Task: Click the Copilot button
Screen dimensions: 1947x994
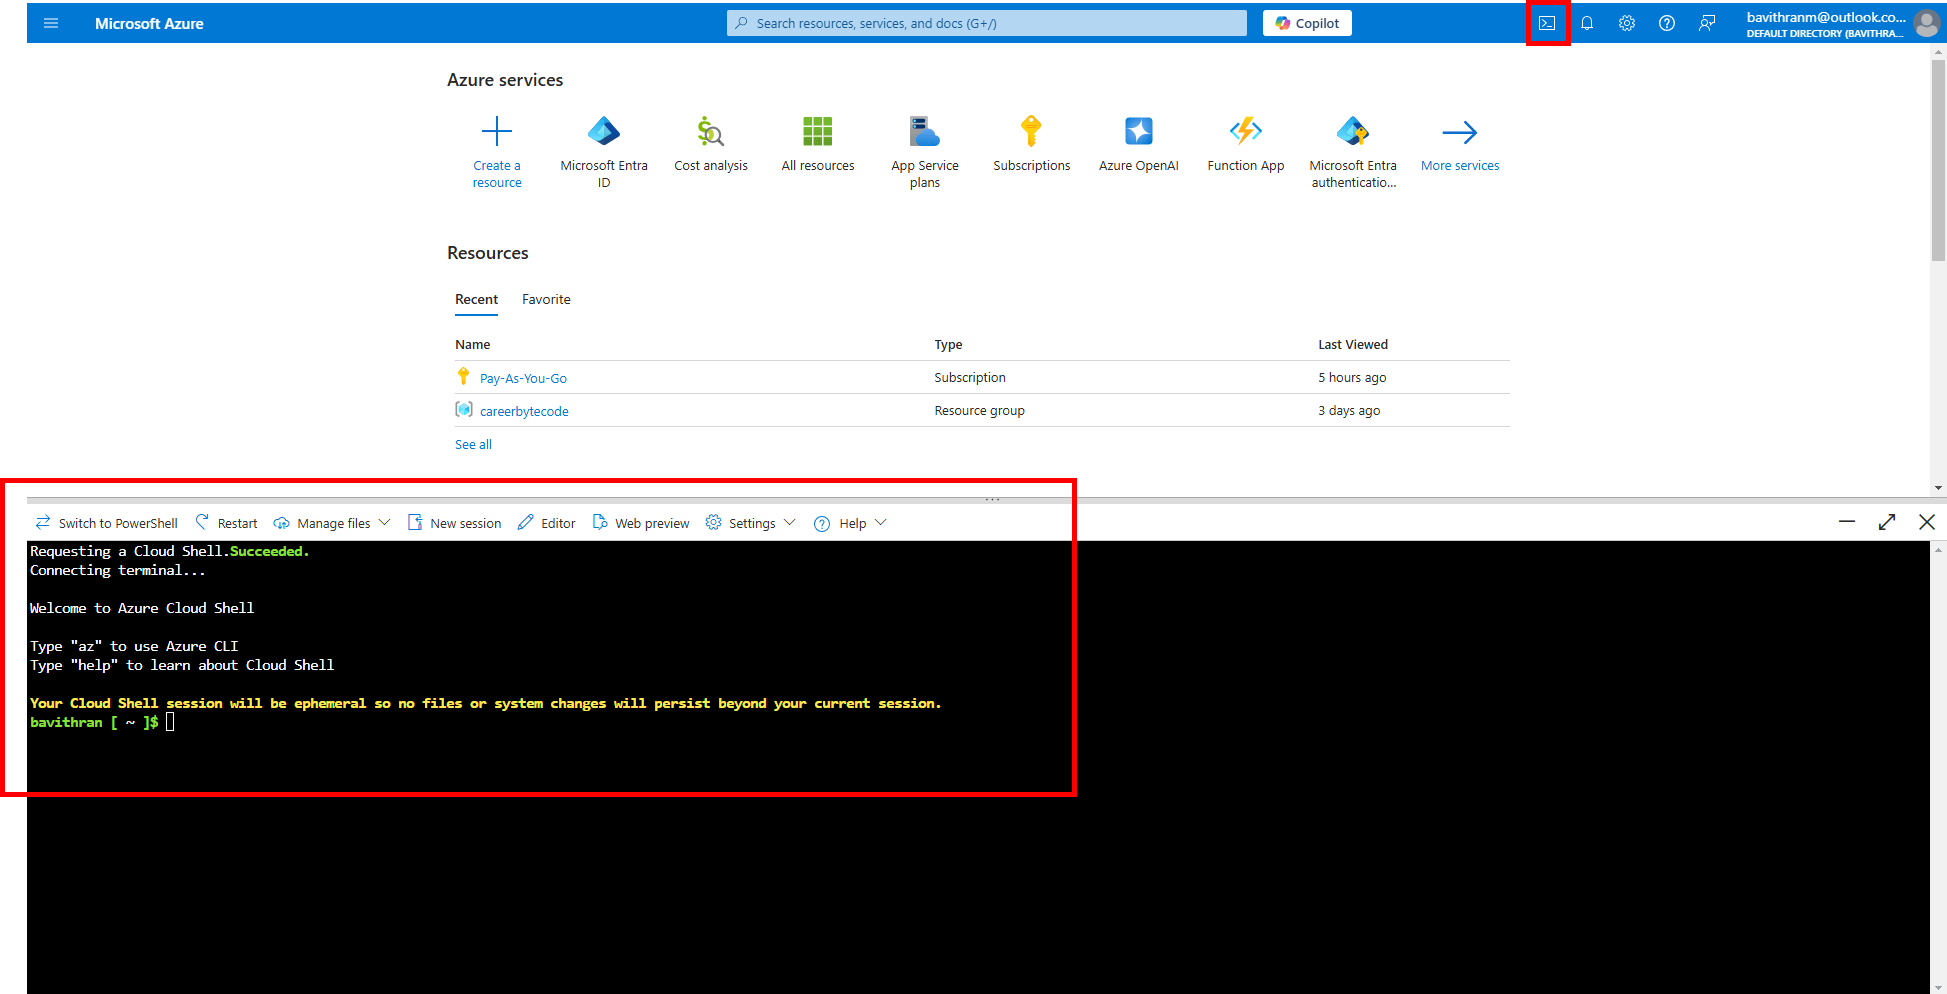Action: click(1307, 23)
